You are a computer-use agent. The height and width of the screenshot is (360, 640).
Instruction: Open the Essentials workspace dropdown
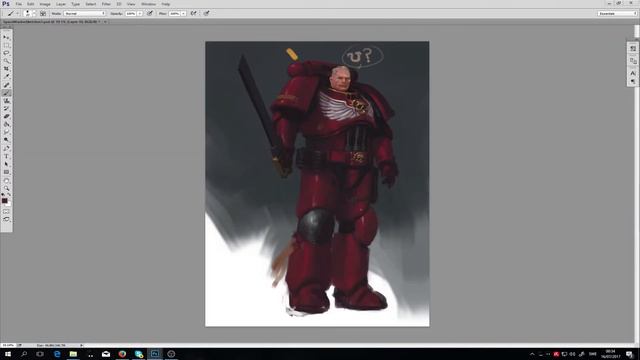point(617,13)
